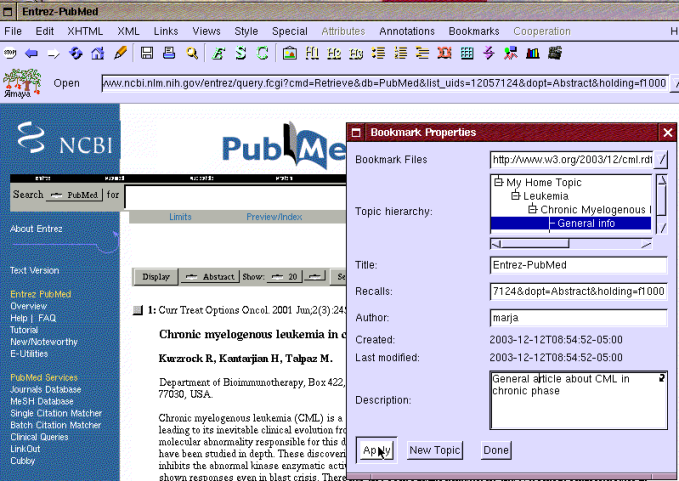Image resolution: width=679 pixels, height=481 pixels.
Task: Open the home page icon
Action: pos(98,52)
